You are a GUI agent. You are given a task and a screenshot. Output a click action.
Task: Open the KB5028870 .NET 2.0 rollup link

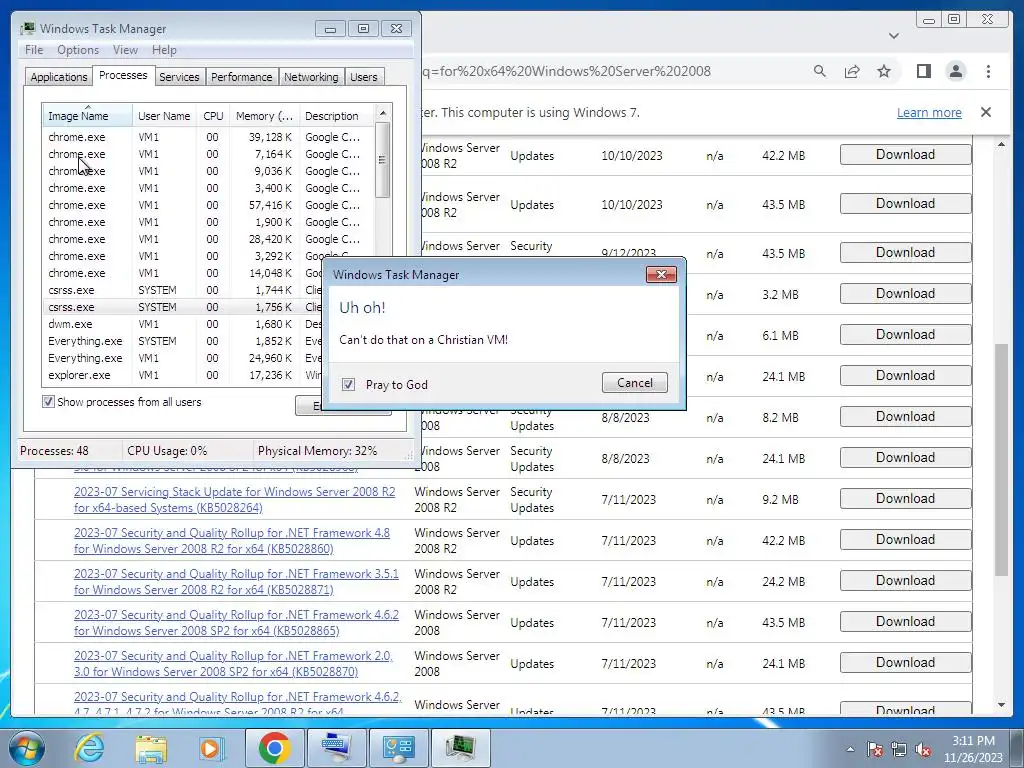[x=233, y=664]
